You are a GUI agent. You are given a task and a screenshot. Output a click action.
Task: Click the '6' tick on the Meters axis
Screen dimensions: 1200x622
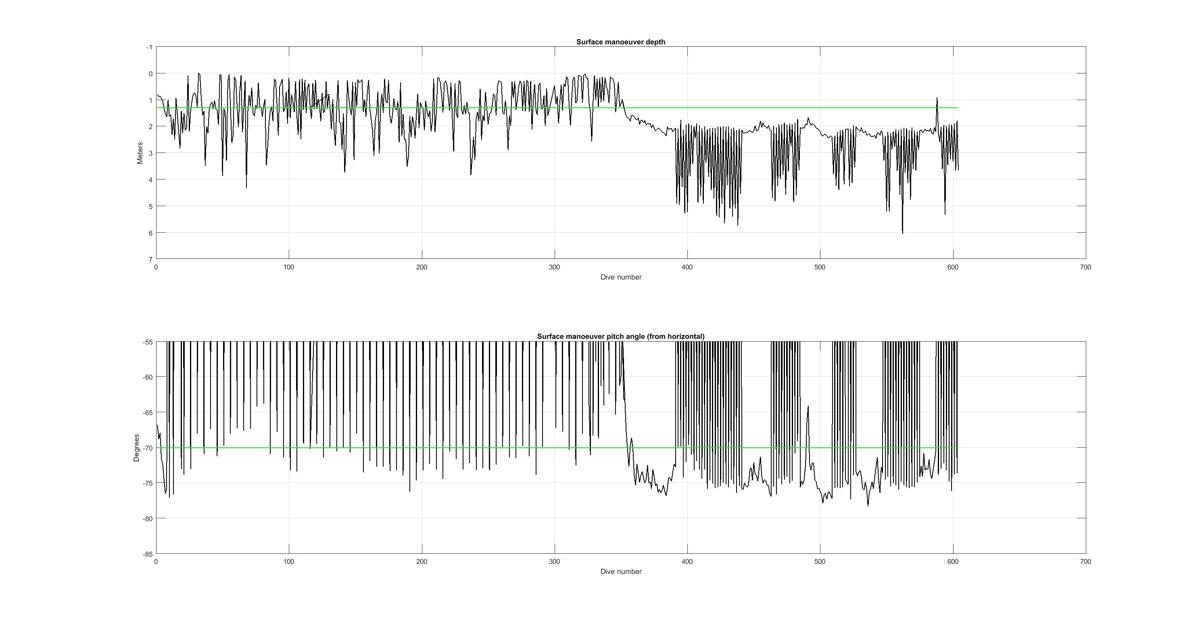(151, 233)
